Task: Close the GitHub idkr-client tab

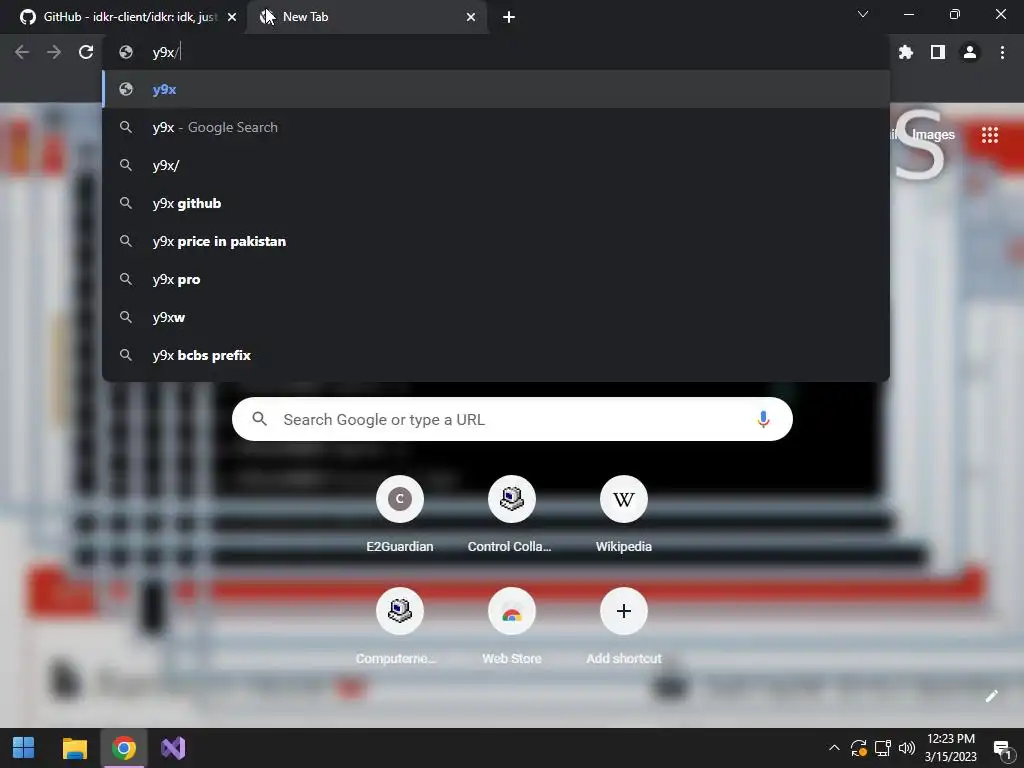Action: pos(232,17)
